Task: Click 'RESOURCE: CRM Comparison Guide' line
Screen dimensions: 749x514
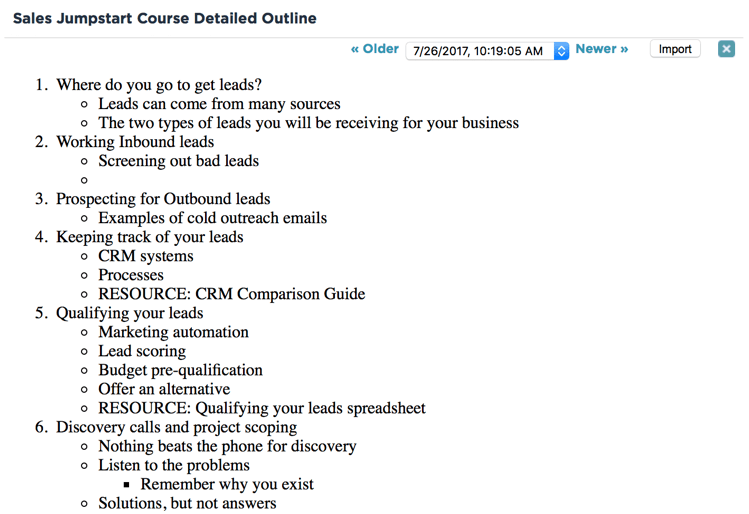Action: pyautogui.click(x=232, y=294)
